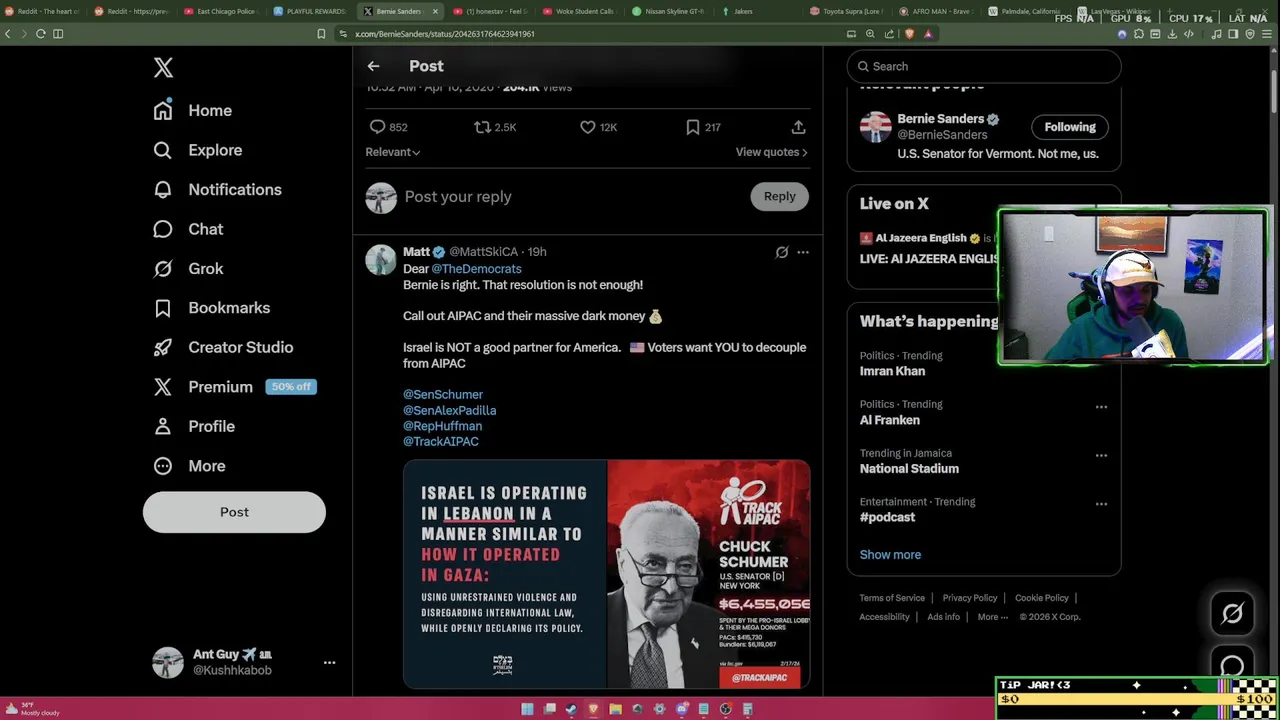This screenshot has width=1280, height=720.
Task: Open the @SenSchumer mention link
Action: coord(443,395)
